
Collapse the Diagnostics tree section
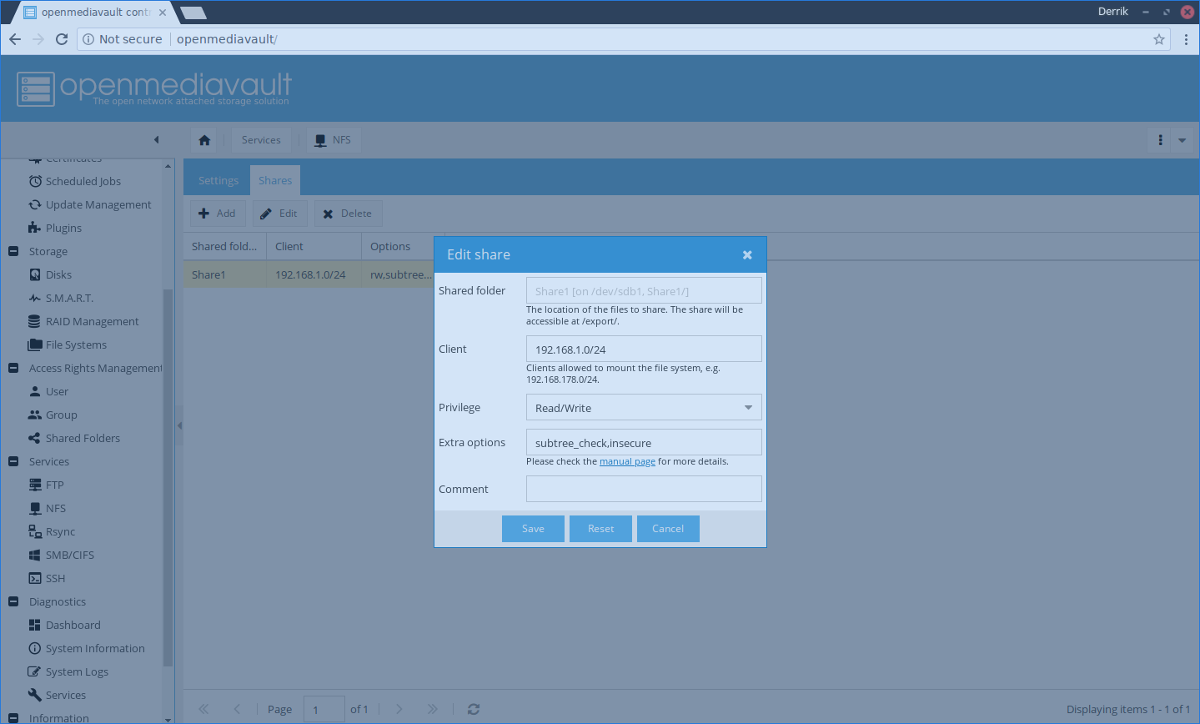pyautogui.click(x=13, y=601)
